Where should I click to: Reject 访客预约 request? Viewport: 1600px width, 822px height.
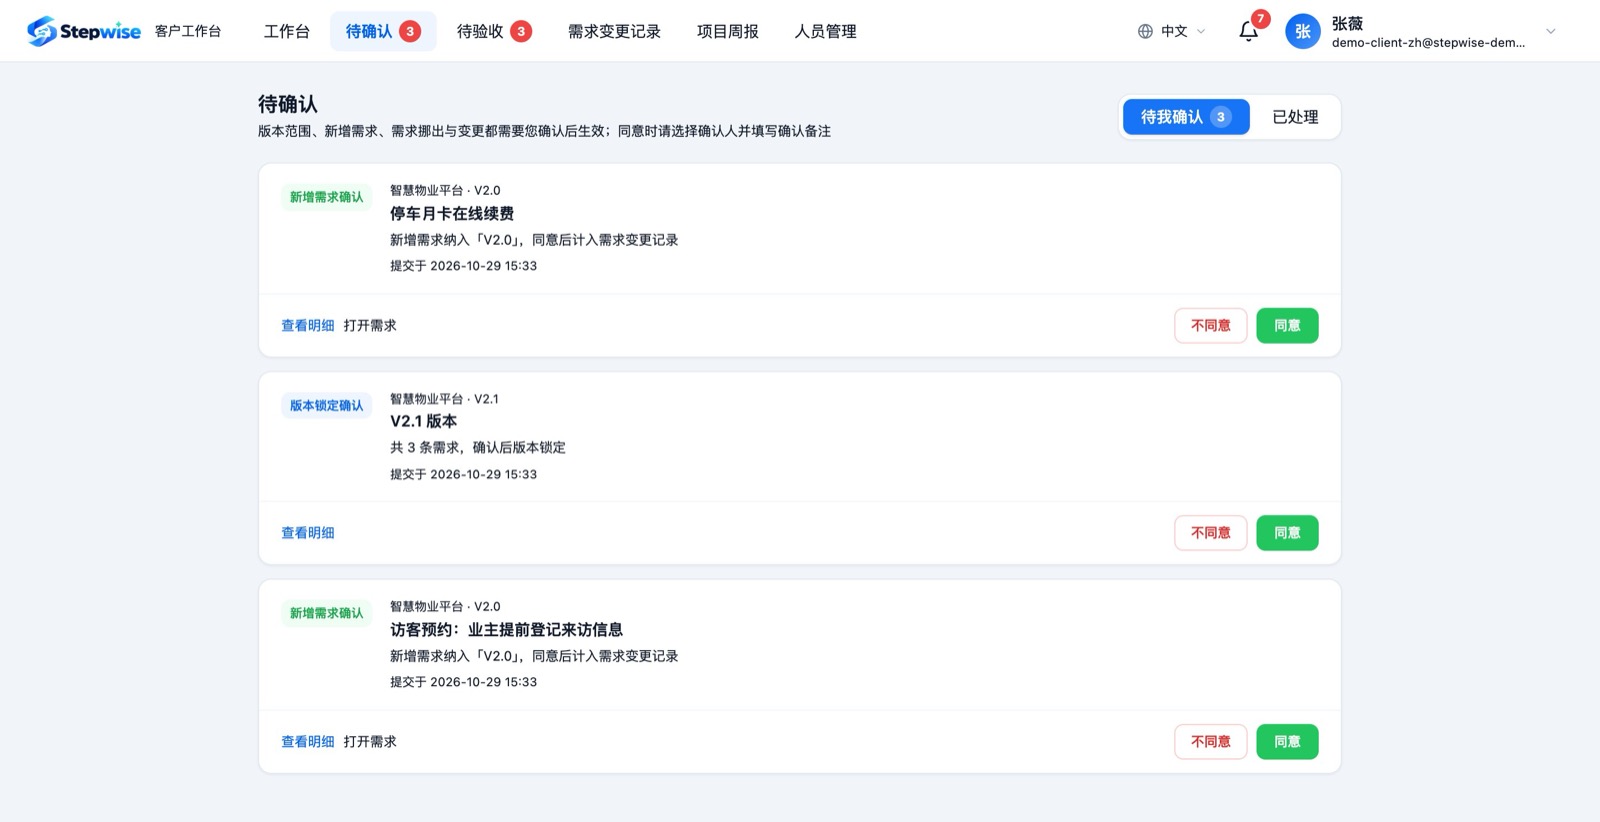click(x=1210, y=741)
